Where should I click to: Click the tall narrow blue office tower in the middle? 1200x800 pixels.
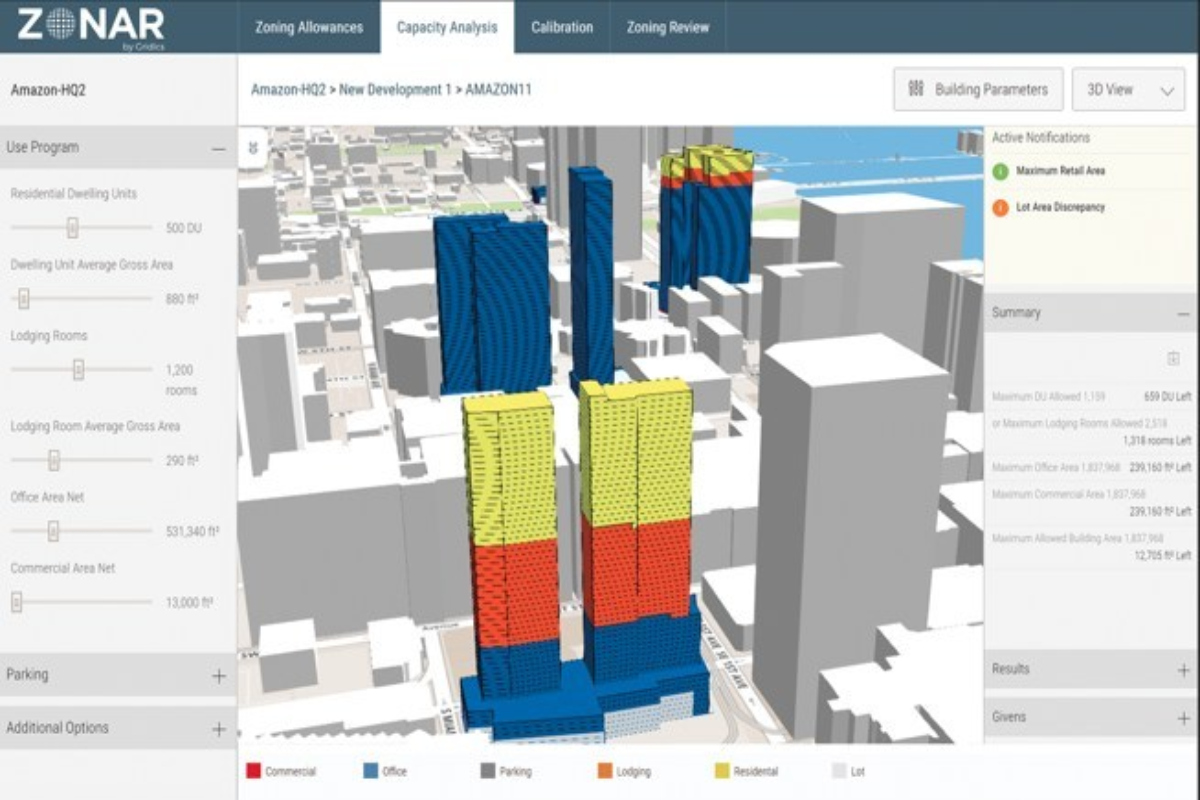tap(591, 278)
